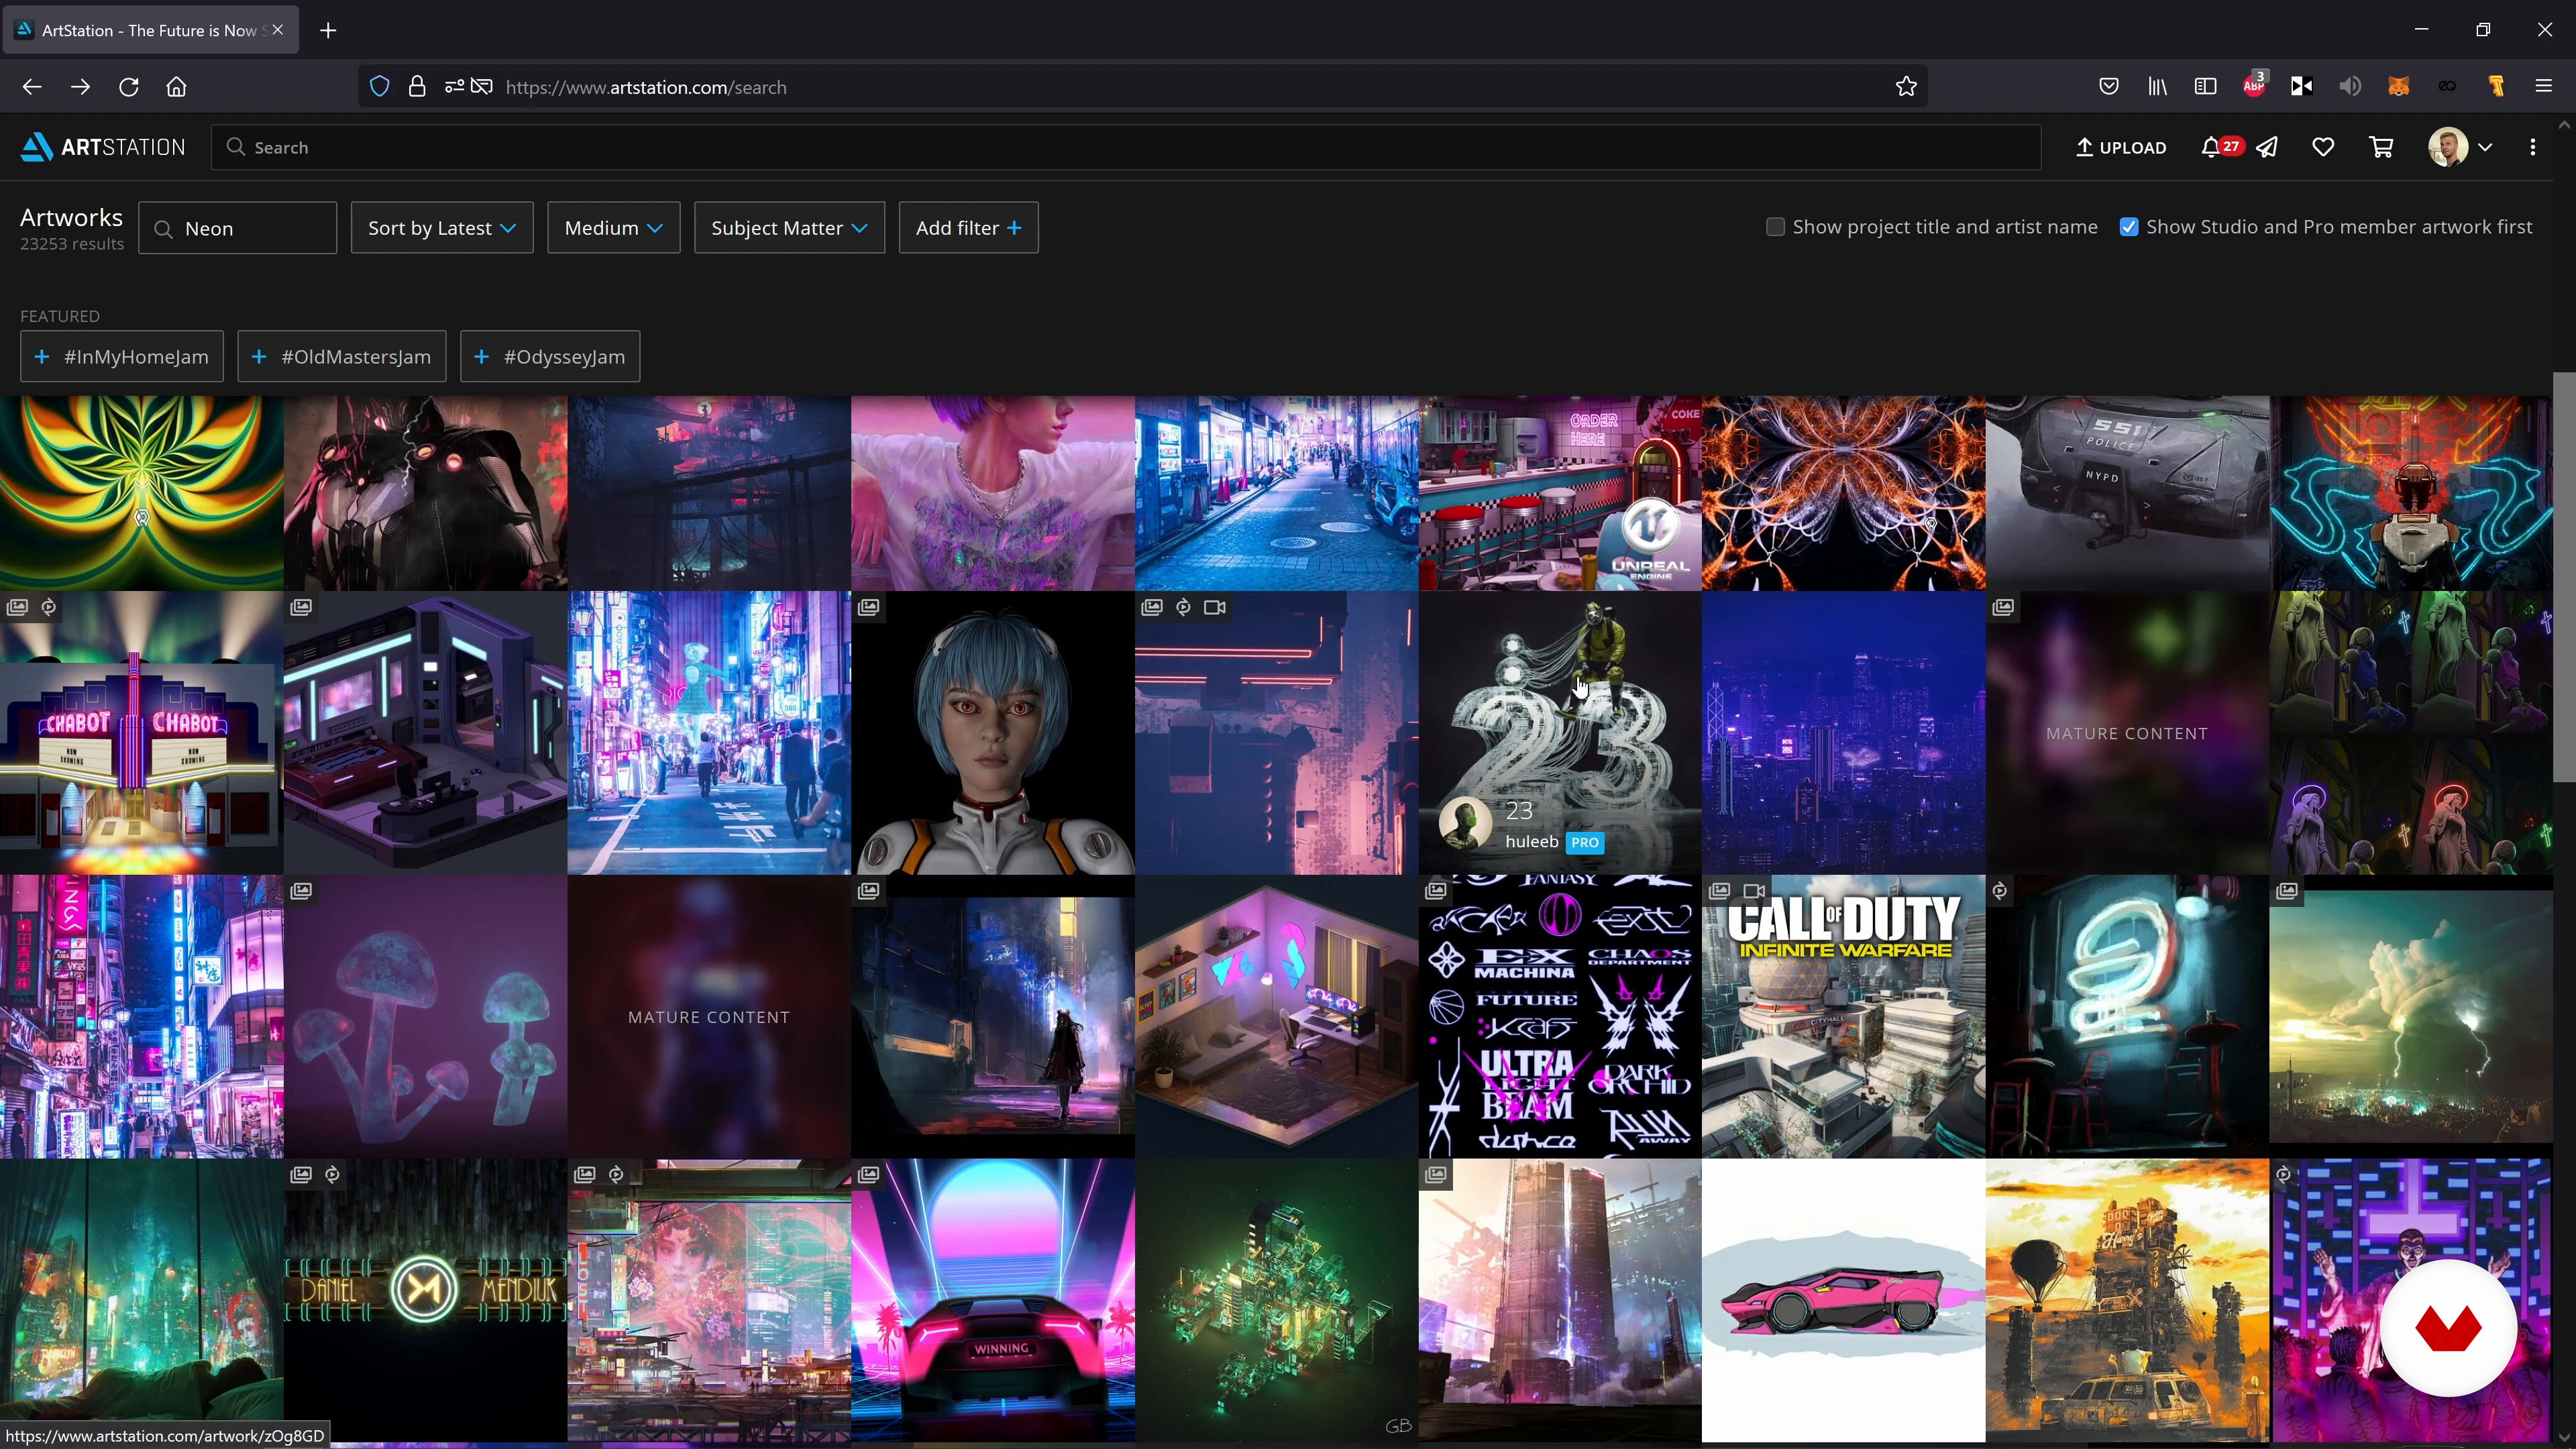Image resolution: width=2576 pixels, height=1449 pixels.
Task: Open the notifications bell
Action: 2211,147
